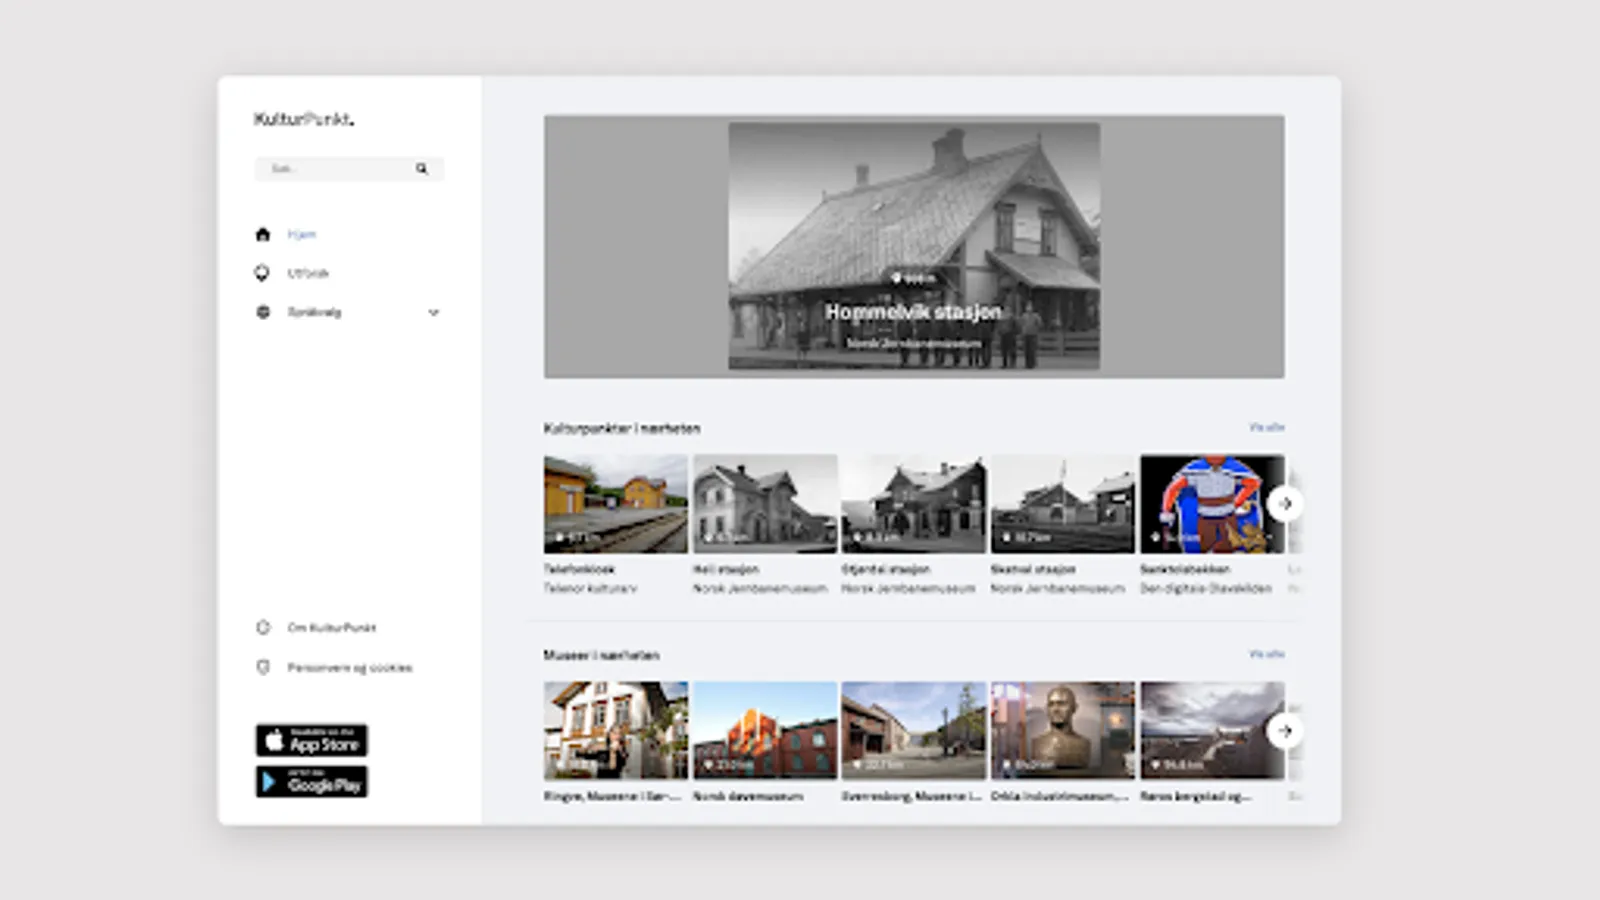Click the Hjem home icon
Screen dimensions: 1600x900
(263, 234)
